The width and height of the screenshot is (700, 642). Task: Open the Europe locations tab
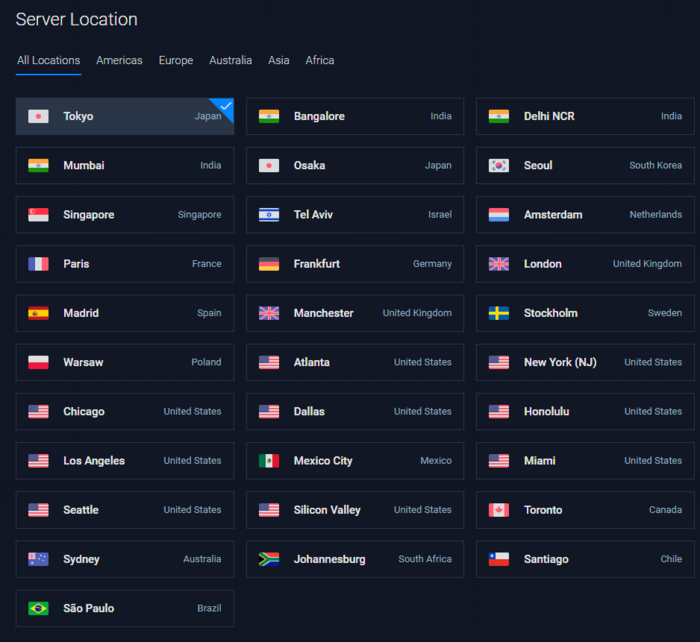[x=176, y=60]
